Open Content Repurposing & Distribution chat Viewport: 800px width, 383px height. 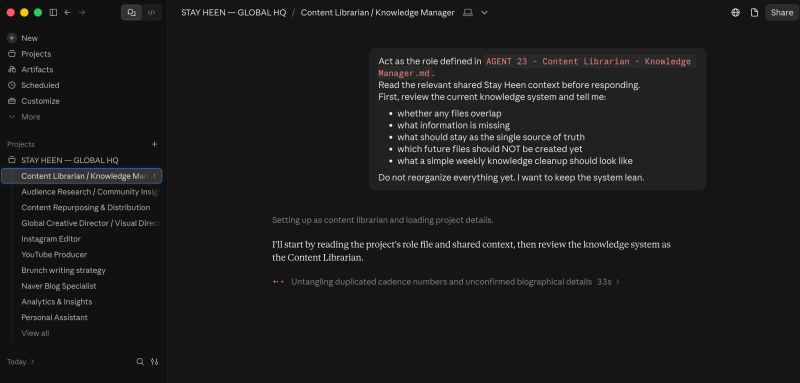pos(86,208)
